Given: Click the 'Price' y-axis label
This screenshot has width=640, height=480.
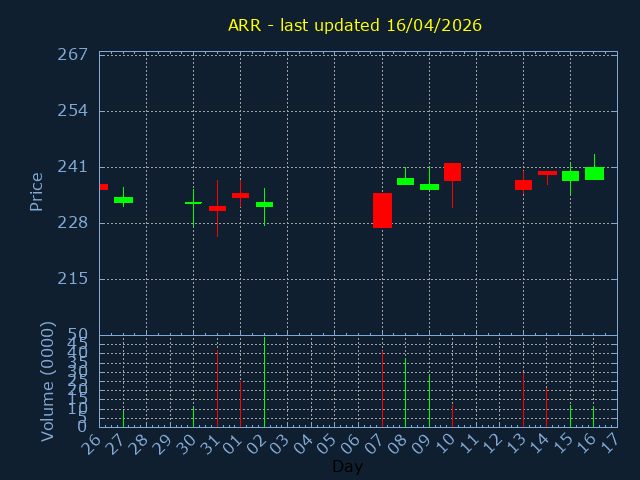Looking at the screenshot, I should pos(37,191).
